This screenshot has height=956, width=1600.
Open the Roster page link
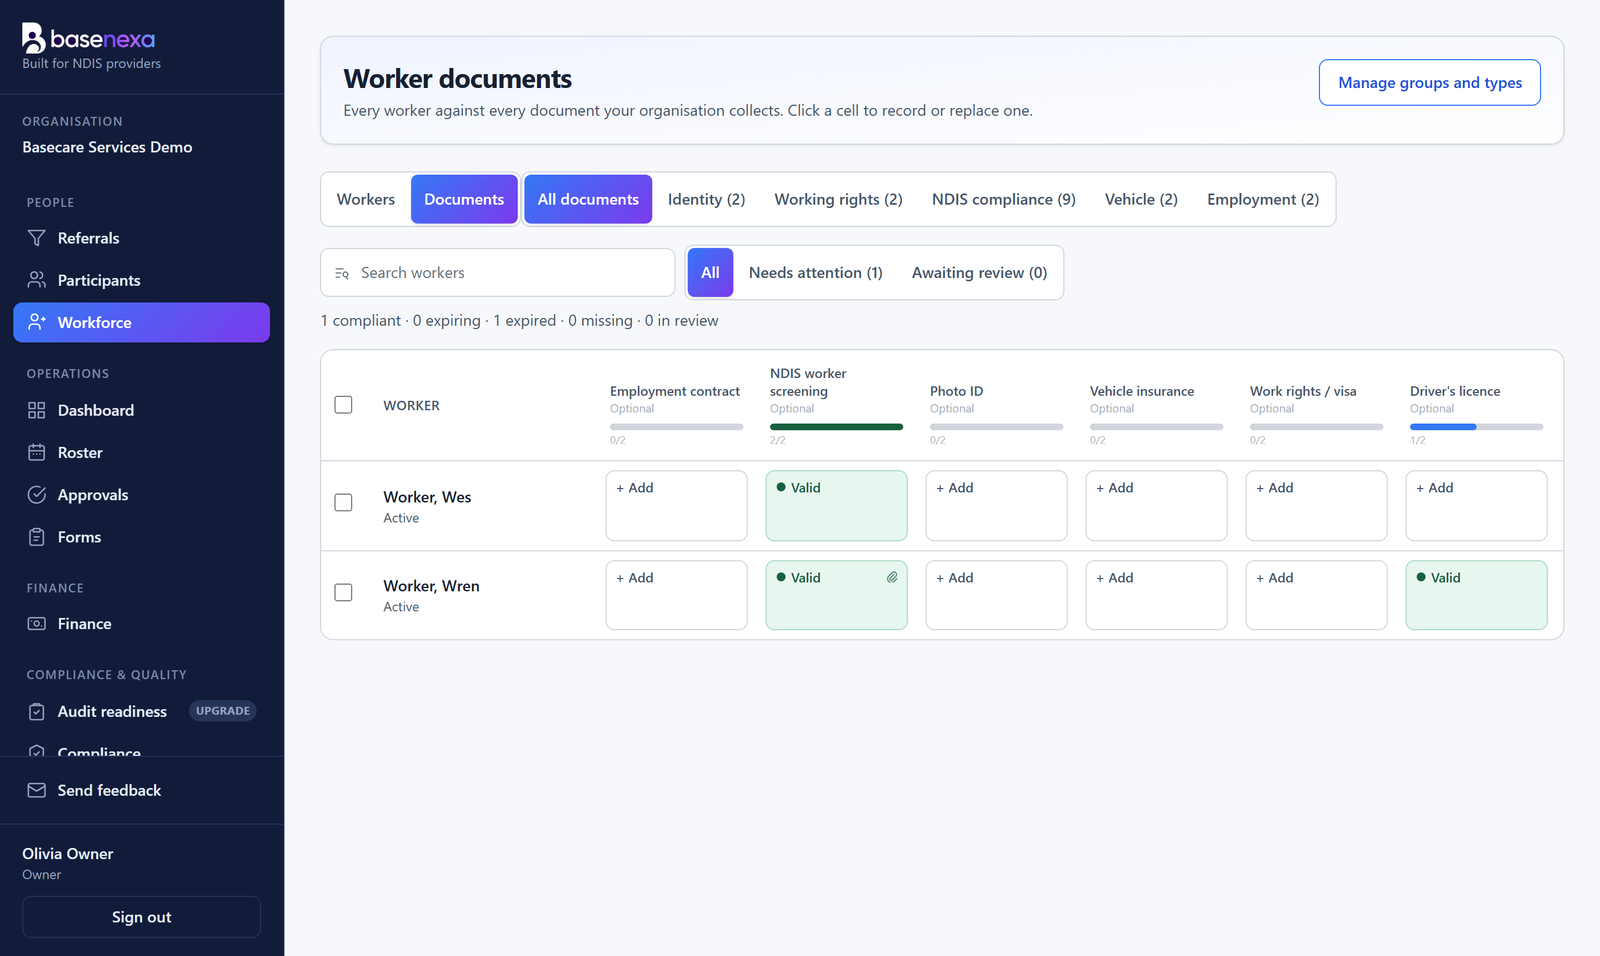tap(141, 452)
